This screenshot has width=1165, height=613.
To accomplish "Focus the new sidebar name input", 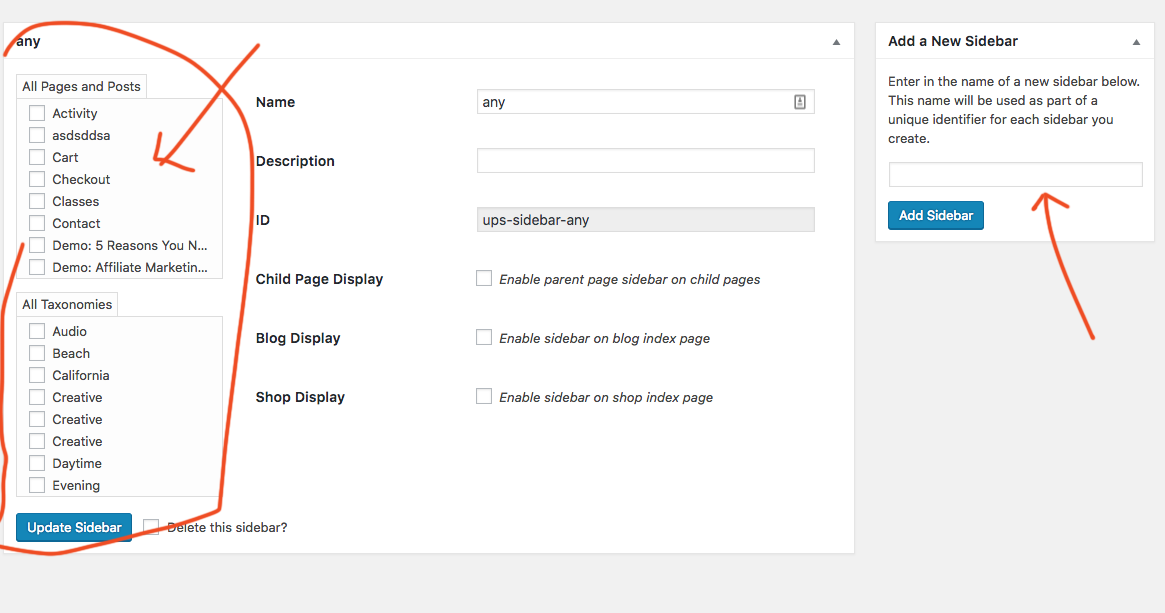I will tap(1015, 175).
